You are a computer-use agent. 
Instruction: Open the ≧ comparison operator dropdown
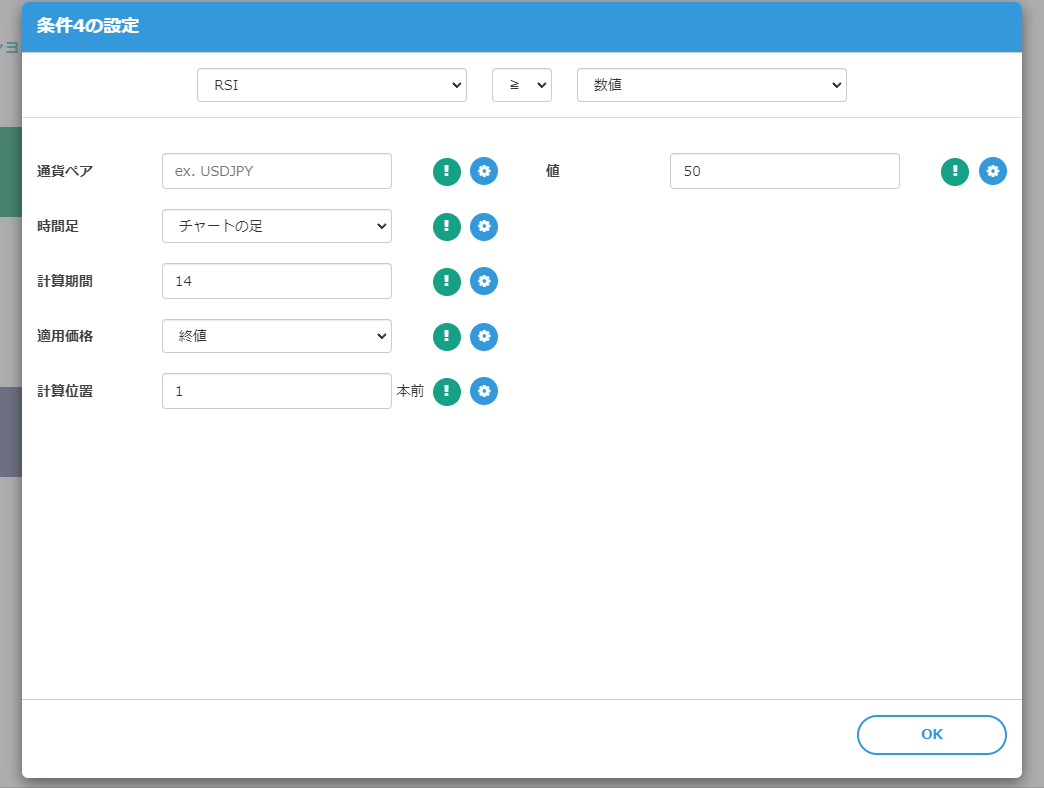(521, 85)
